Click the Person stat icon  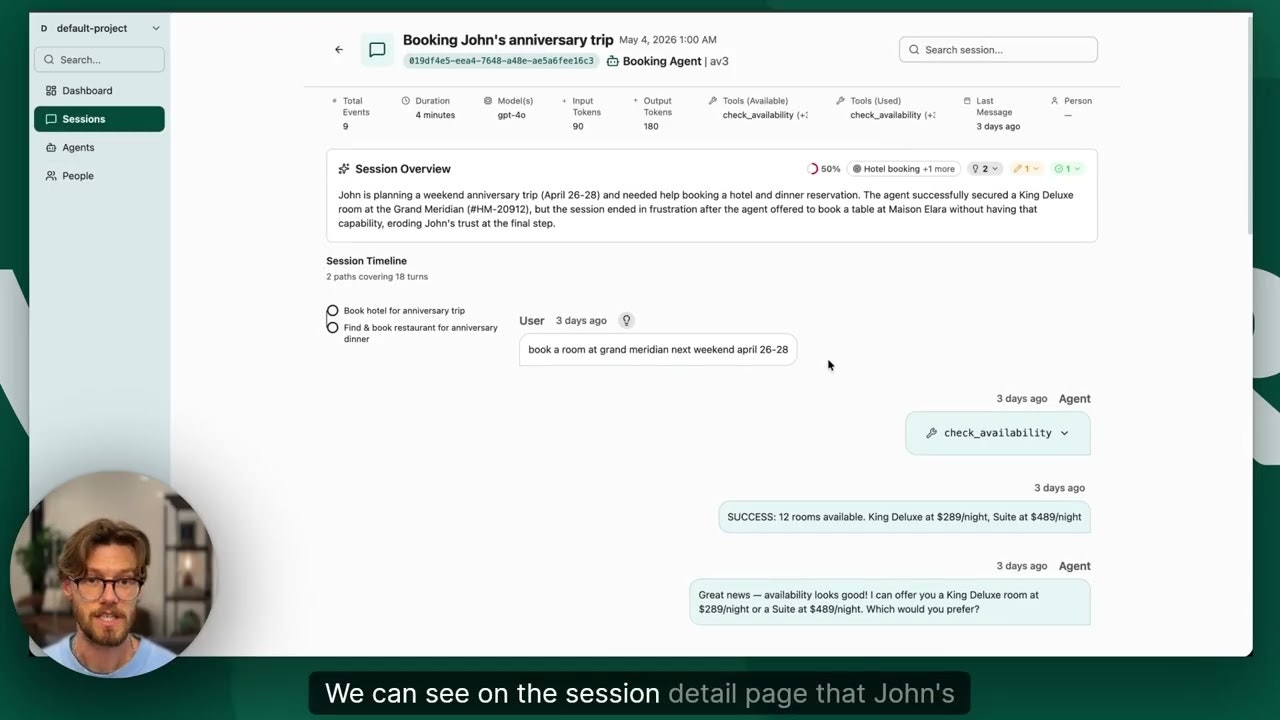(1055, 101)
